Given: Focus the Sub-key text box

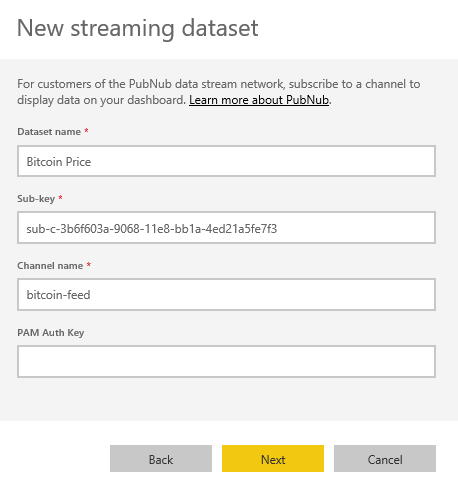Looking at the screenshot, I should click(x=226, y=228).
